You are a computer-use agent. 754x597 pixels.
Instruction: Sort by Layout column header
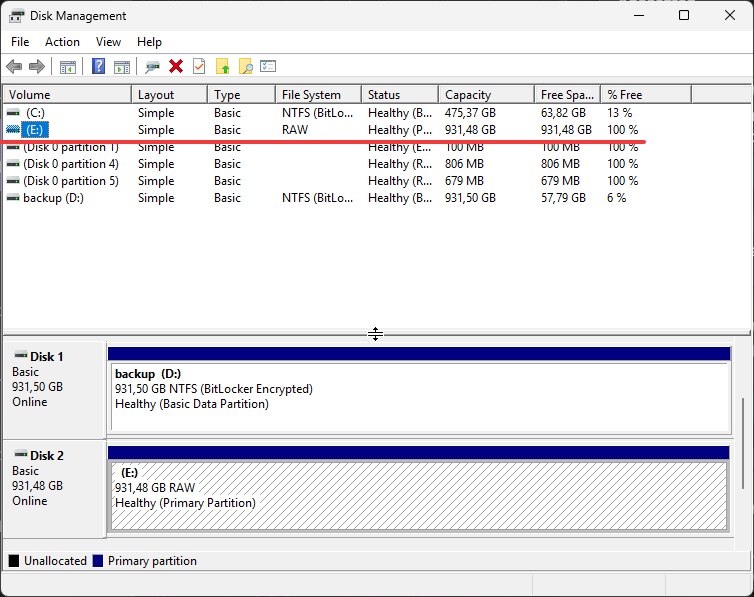click(170, 95)
